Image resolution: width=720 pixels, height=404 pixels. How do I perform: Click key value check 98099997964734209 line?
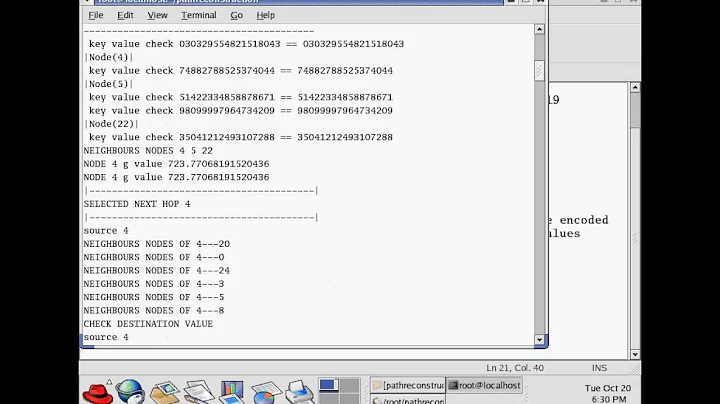[x=241, y=111]
